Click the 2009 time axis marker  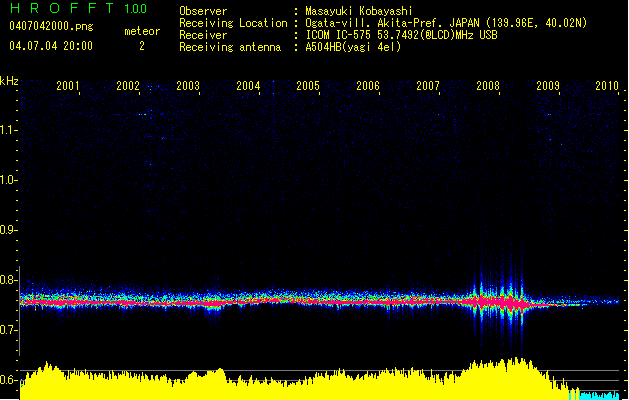click(x=548, y=85)
